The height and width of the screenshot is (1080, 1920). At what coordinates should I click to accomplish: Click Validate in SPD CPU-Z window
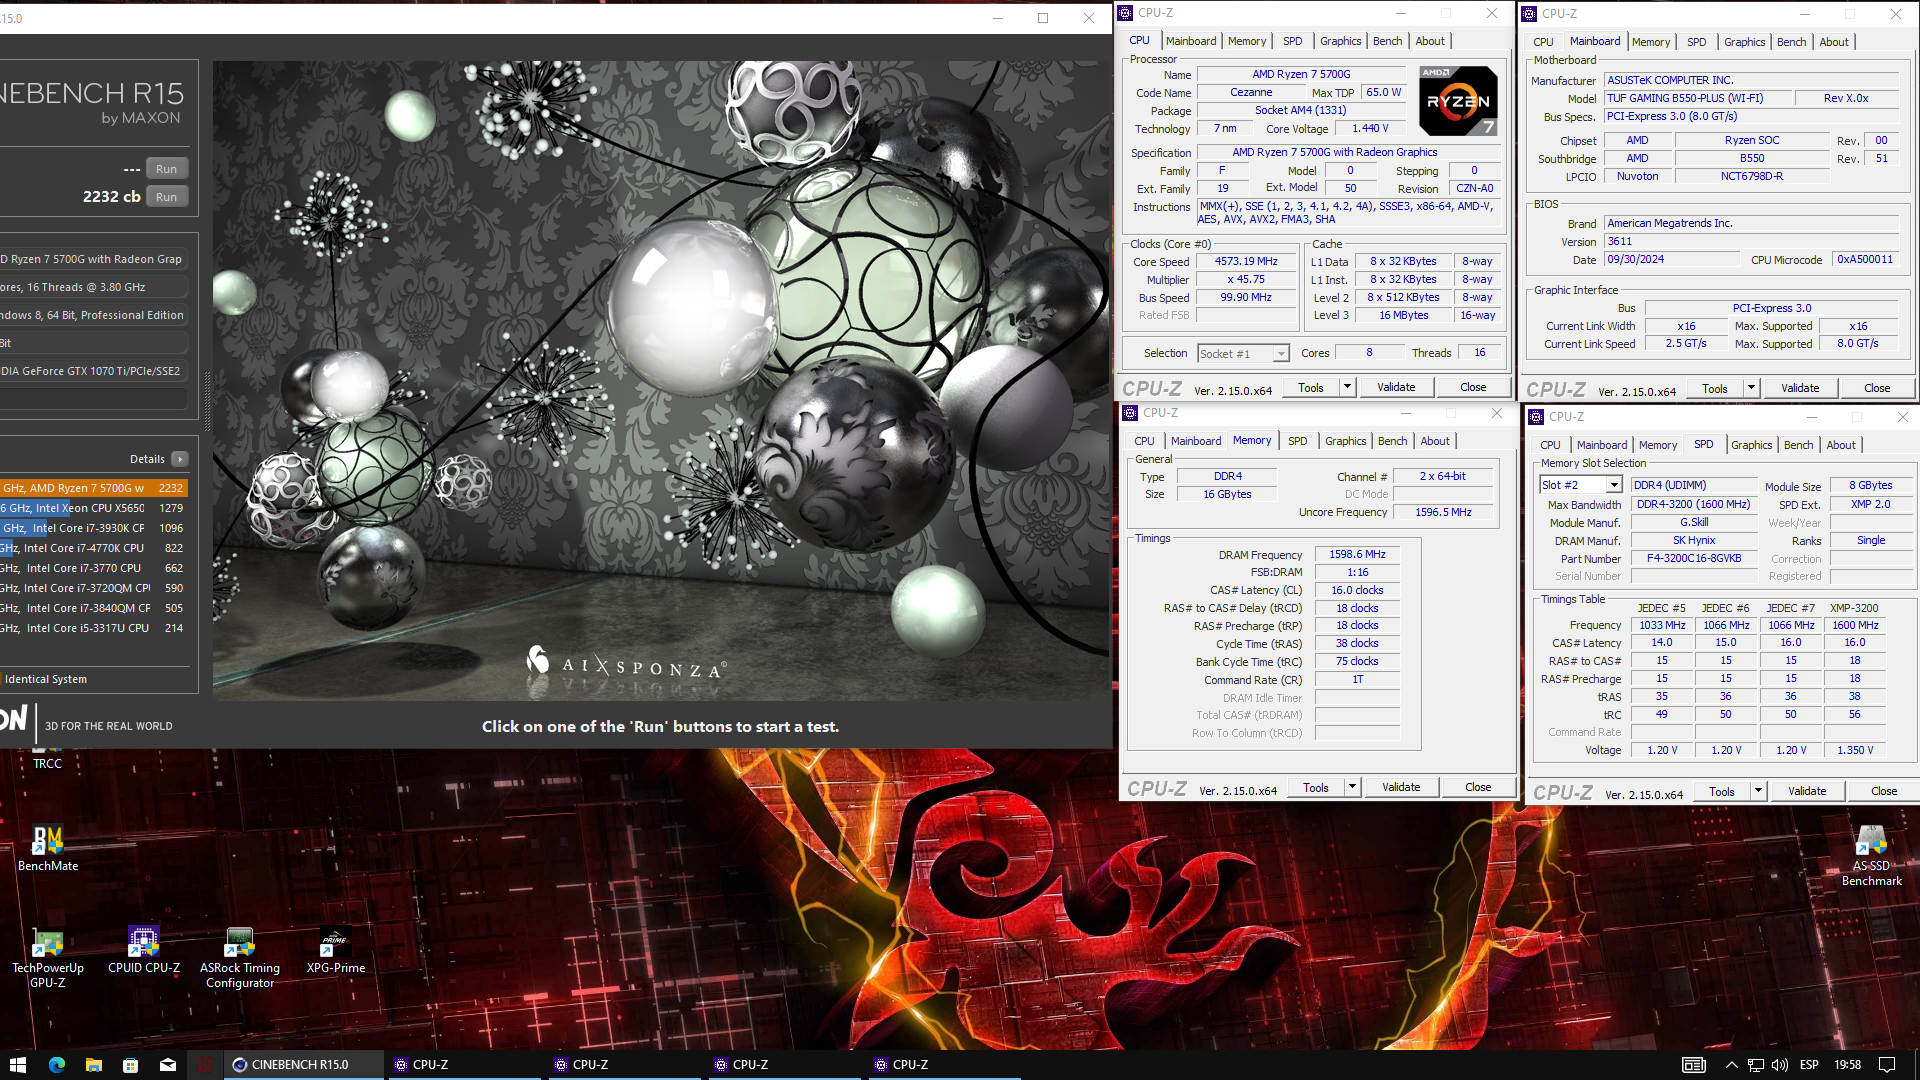(x=1807, y=791)
